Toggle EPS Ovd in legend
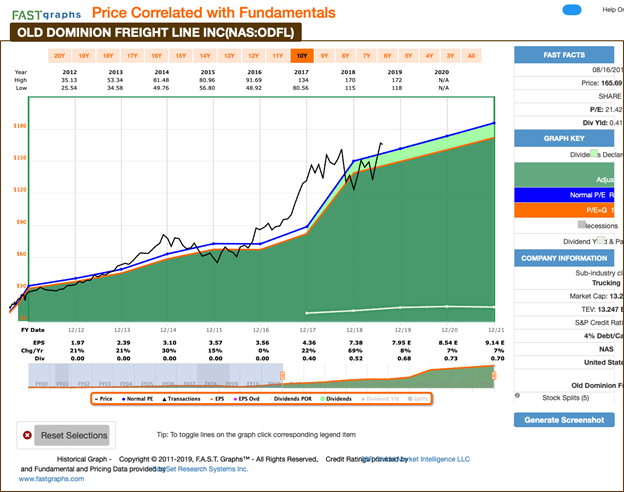 246,398
